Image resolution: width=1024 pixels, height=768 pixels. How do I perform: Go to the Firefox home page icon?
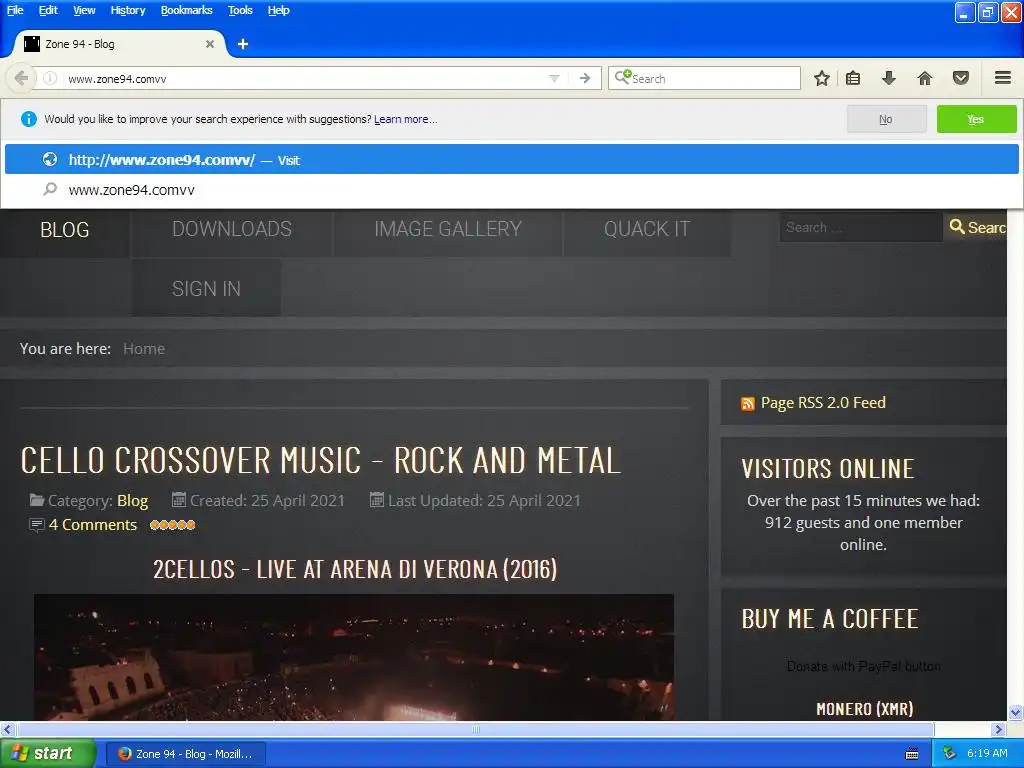(925, 78)
